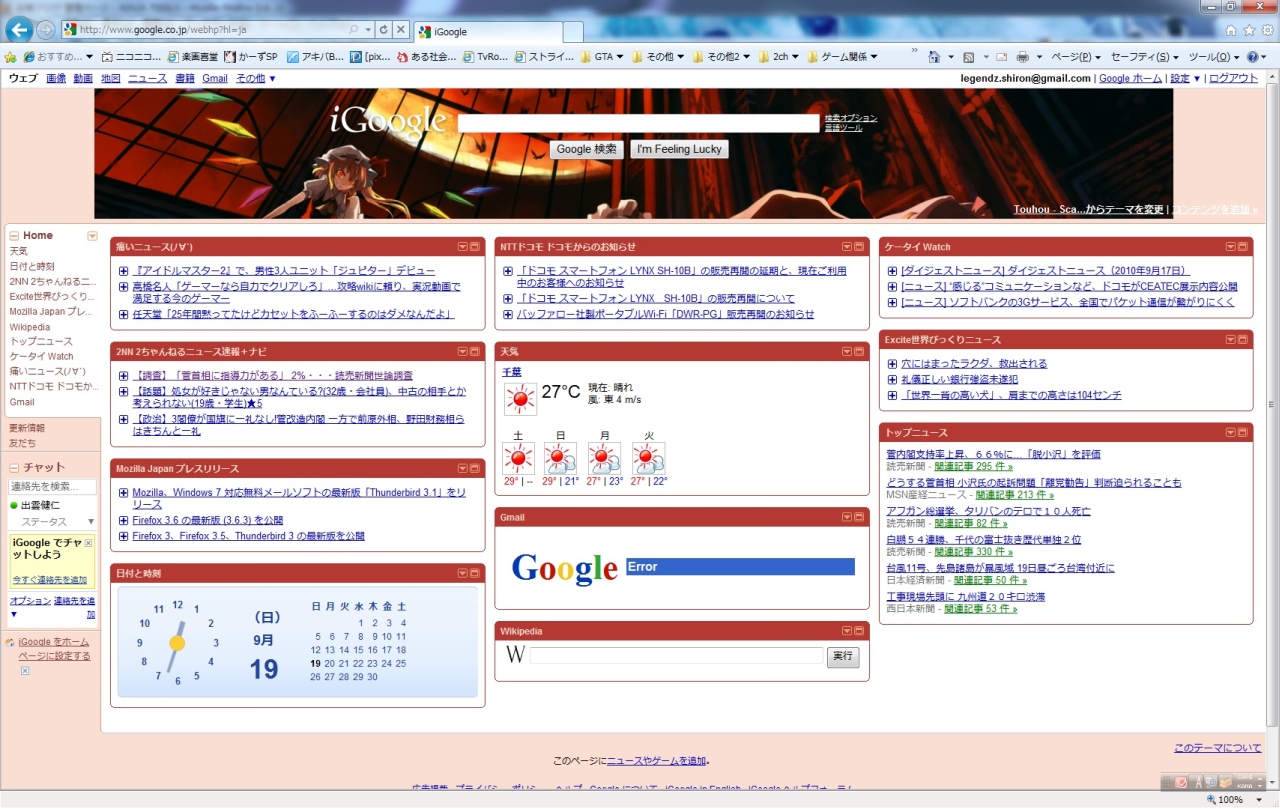
Task: Maximize the 痛いニュース gadget
Action: click(475, 246)
